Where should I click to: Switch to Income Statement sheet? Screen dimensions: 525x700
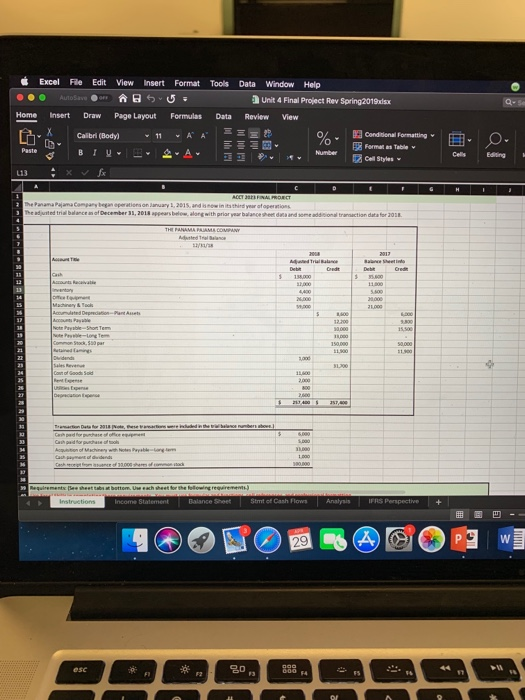point(142,502)
